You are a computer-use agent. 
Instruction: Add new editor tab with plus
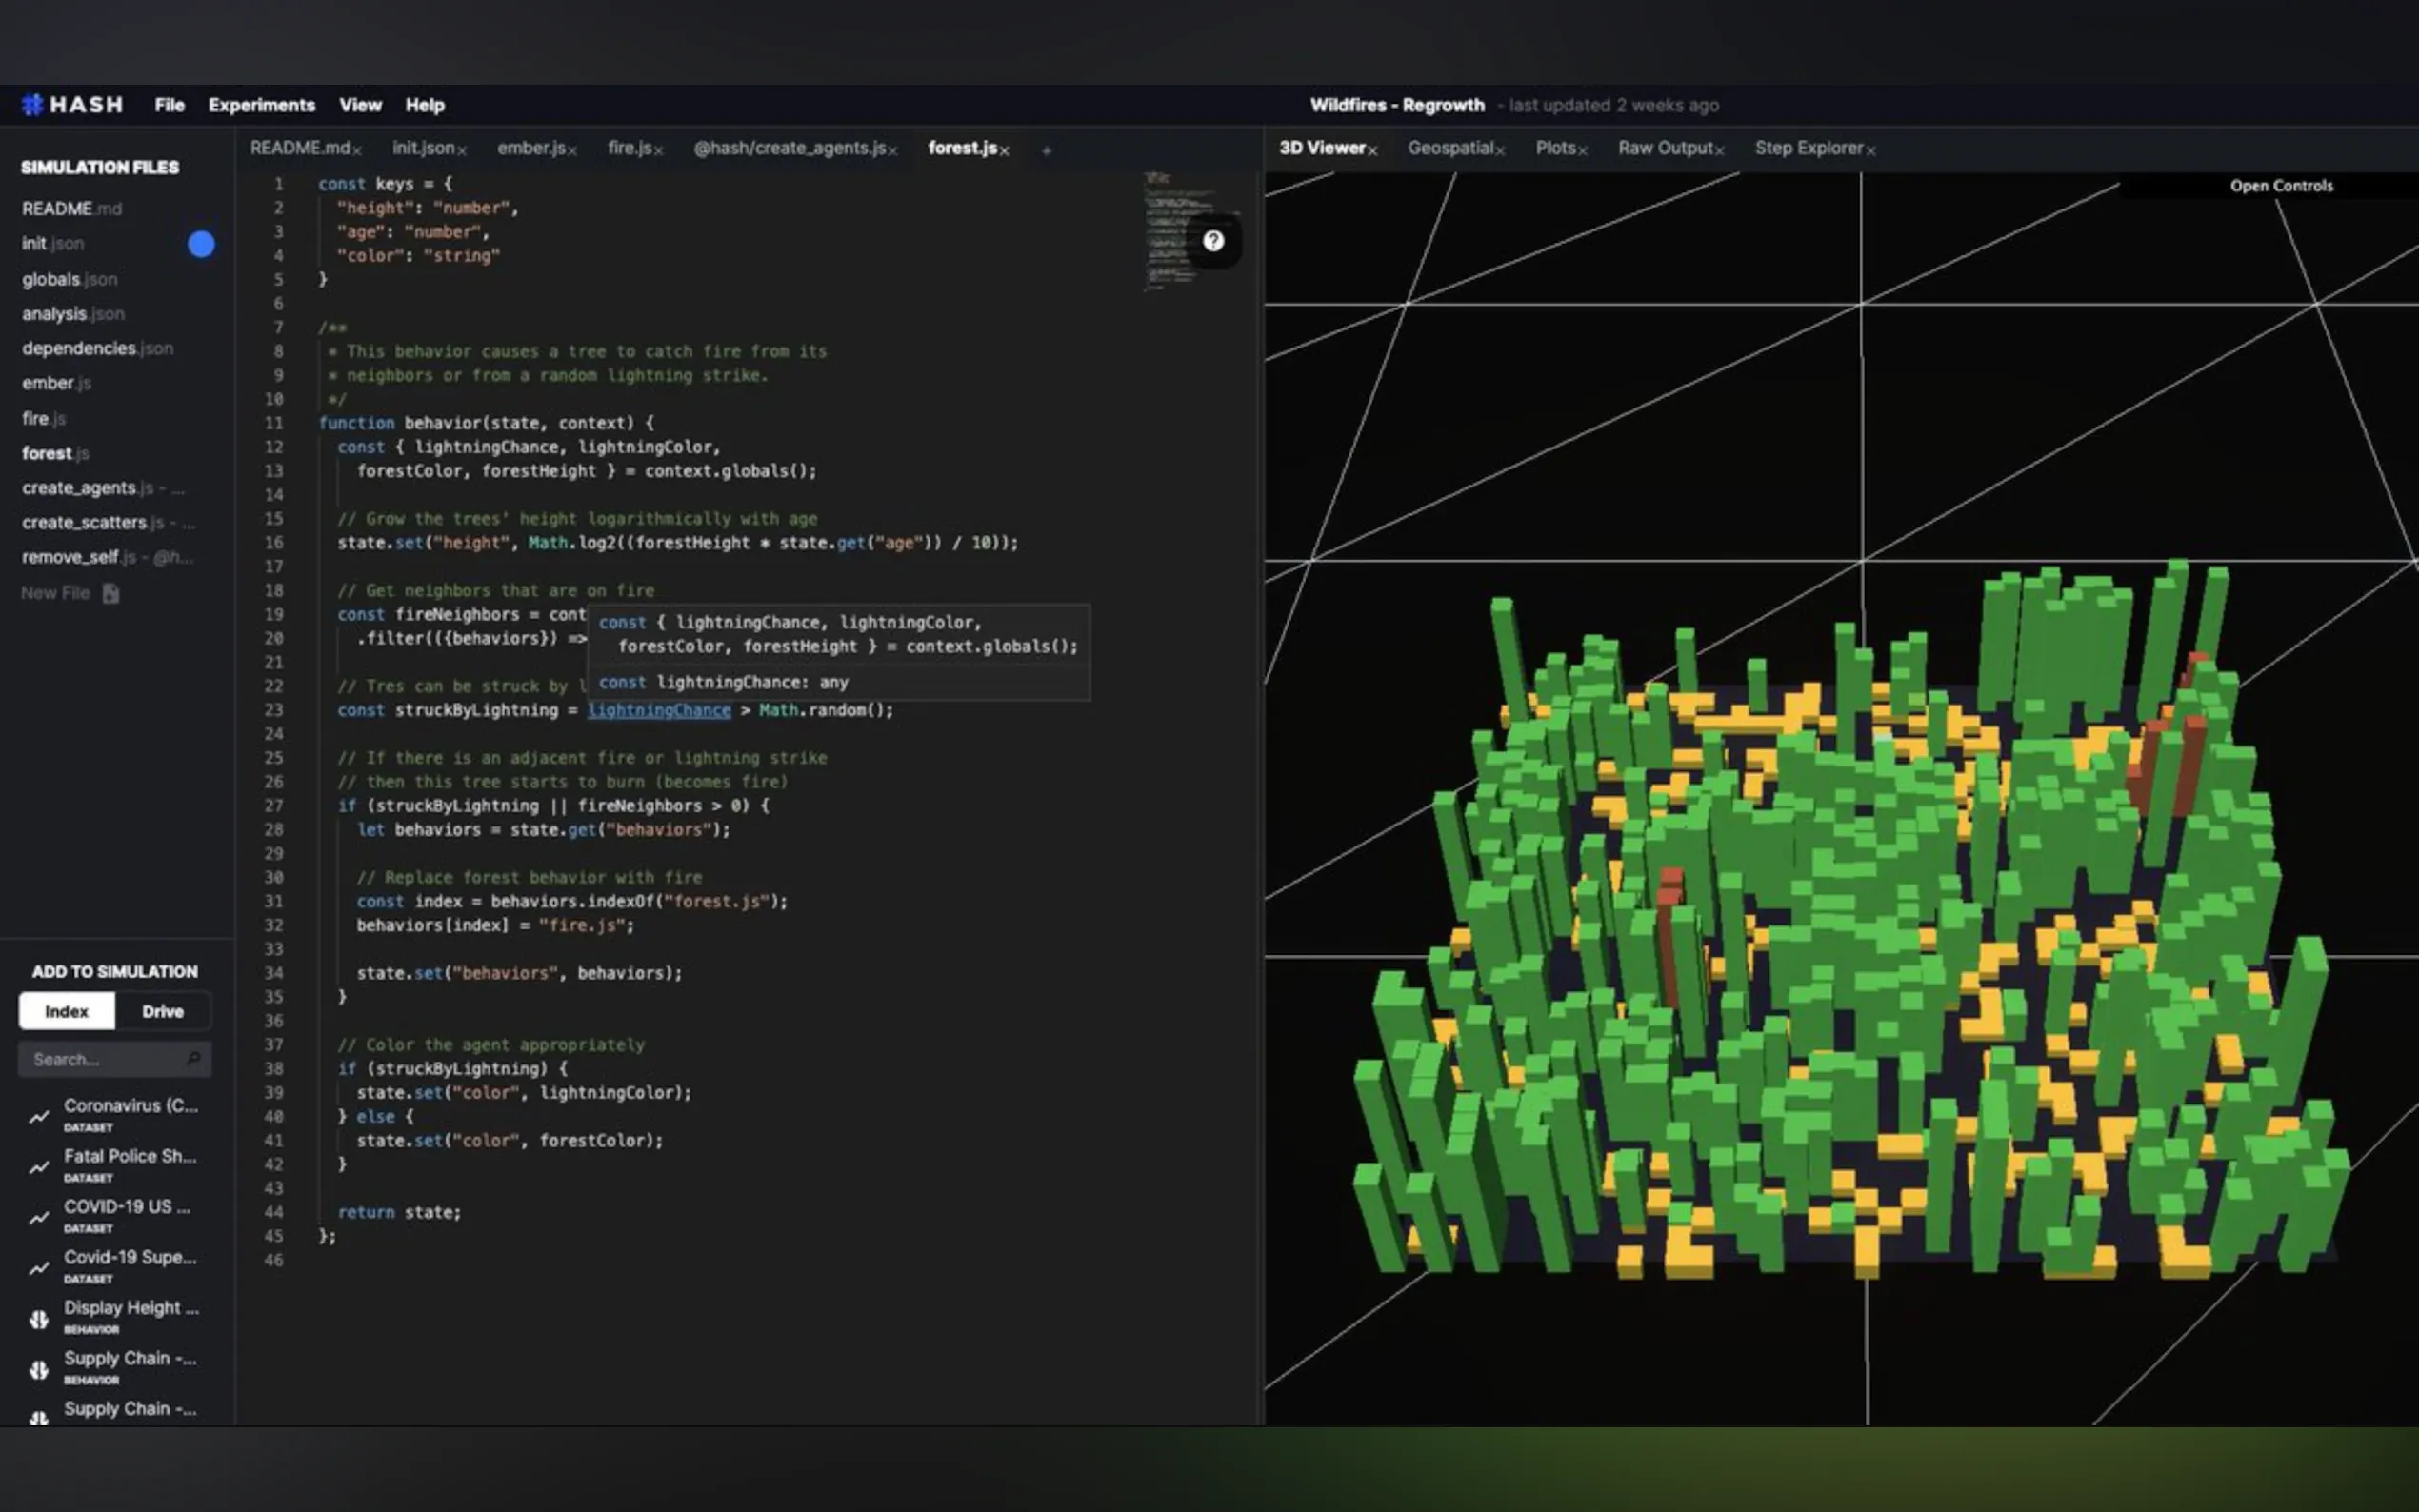click(x=1046, y=151)
